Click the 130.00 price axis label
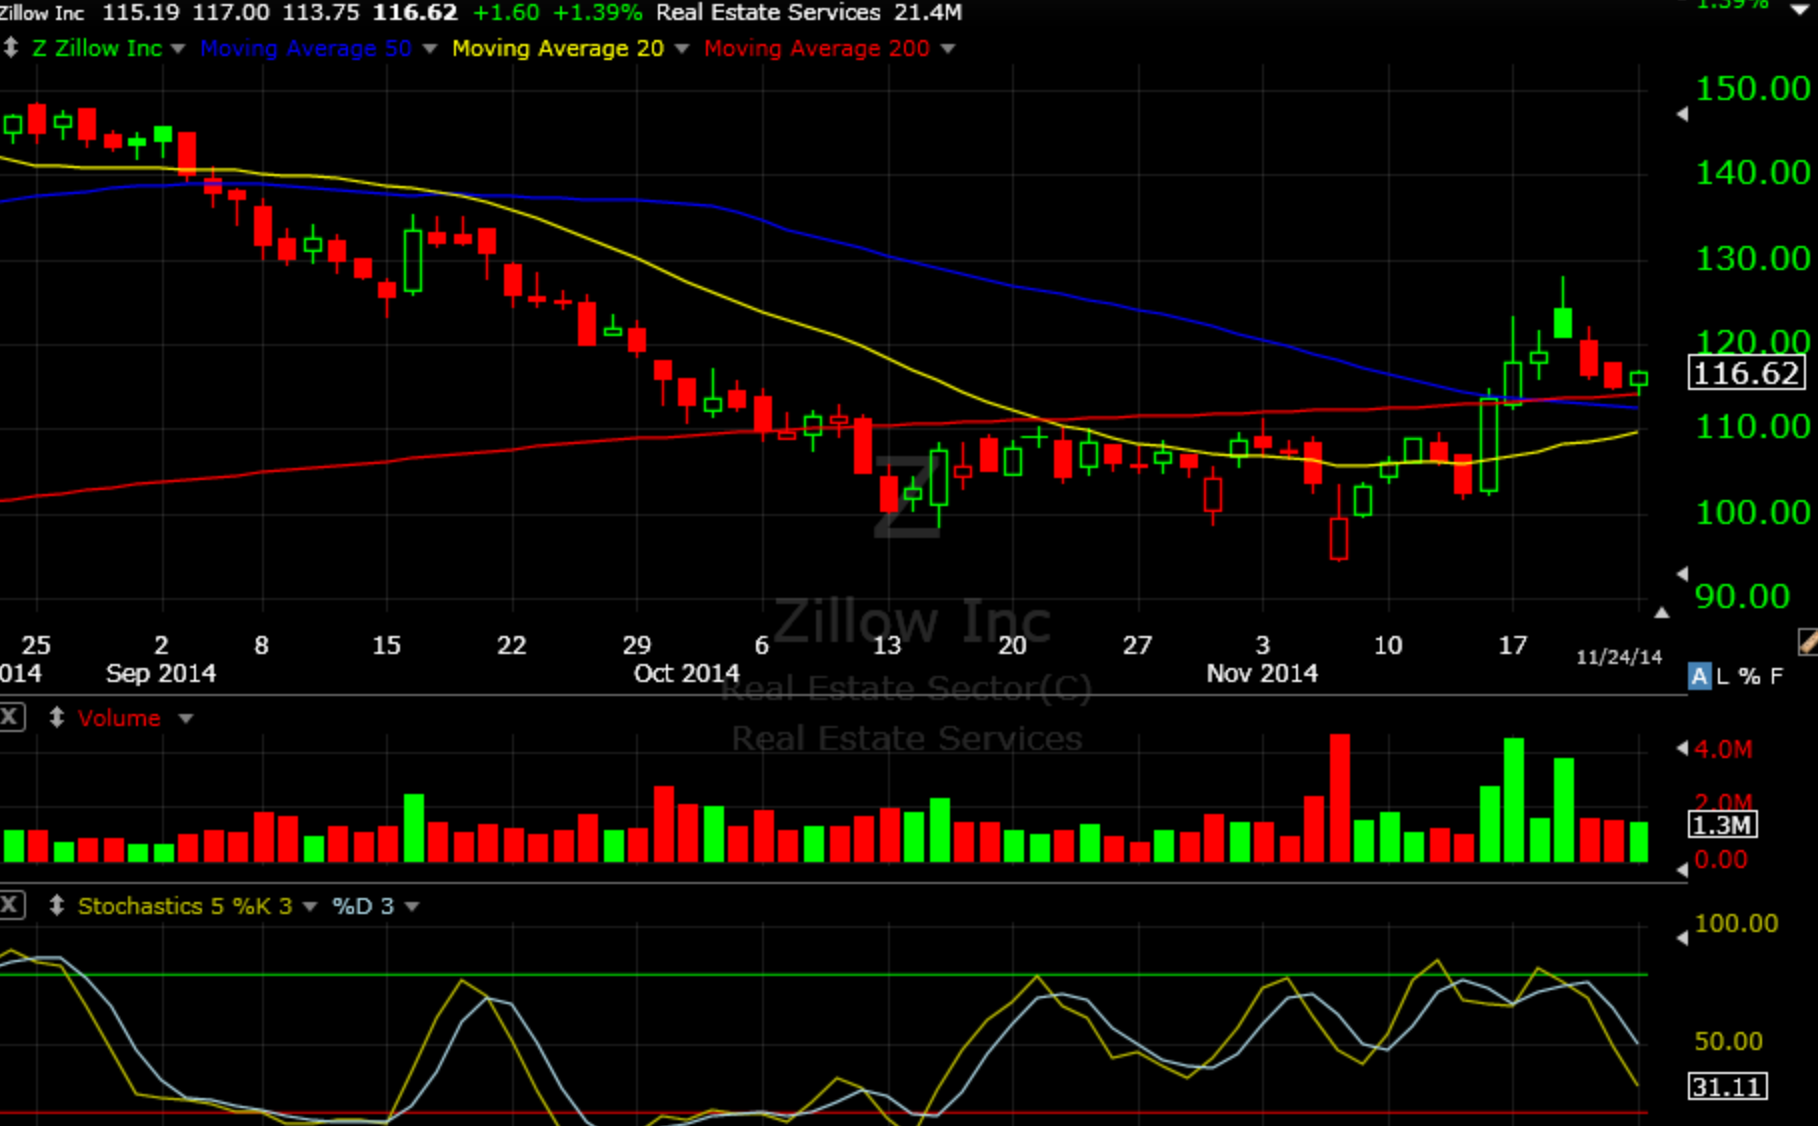Viewport: 1818px width, 1126px height. [1752, 258]
